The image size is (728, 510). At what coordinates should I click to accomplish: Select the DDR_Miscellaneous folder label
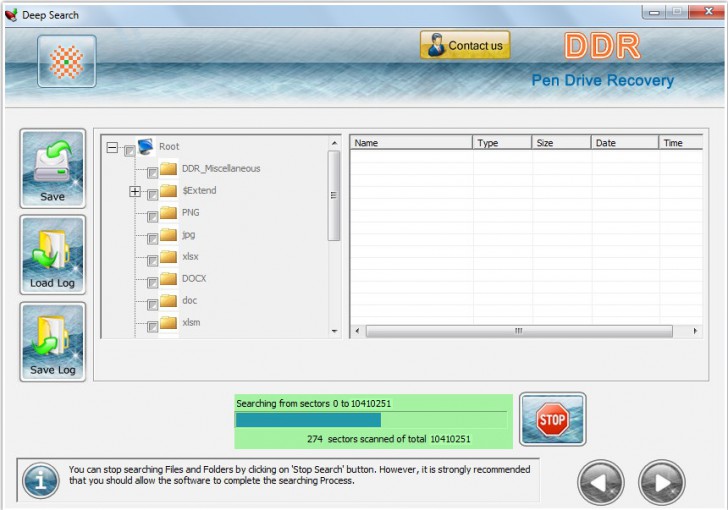tap(221, 169)
